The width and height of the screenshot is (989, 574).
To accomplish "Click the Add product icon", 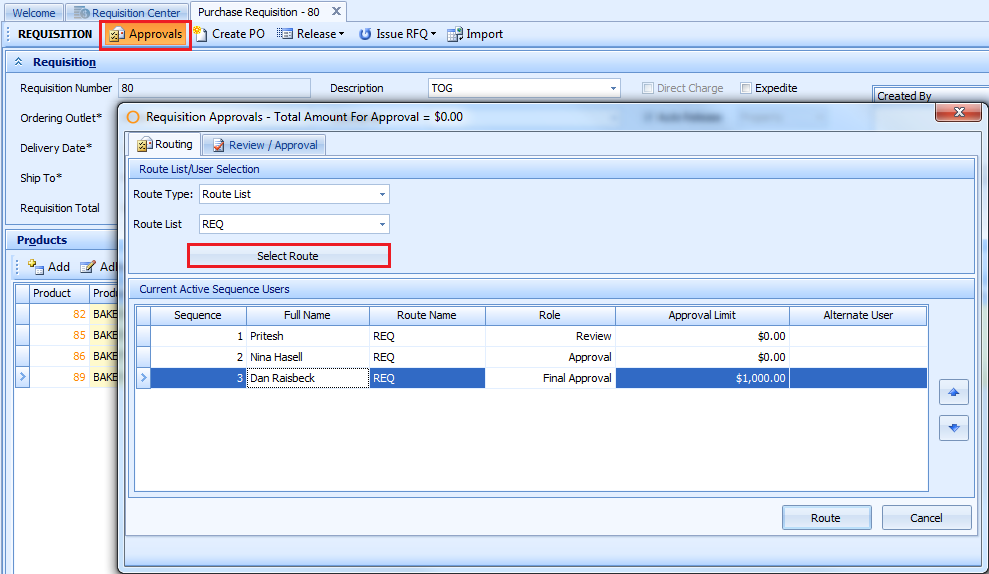I will (x=36, y=267).
